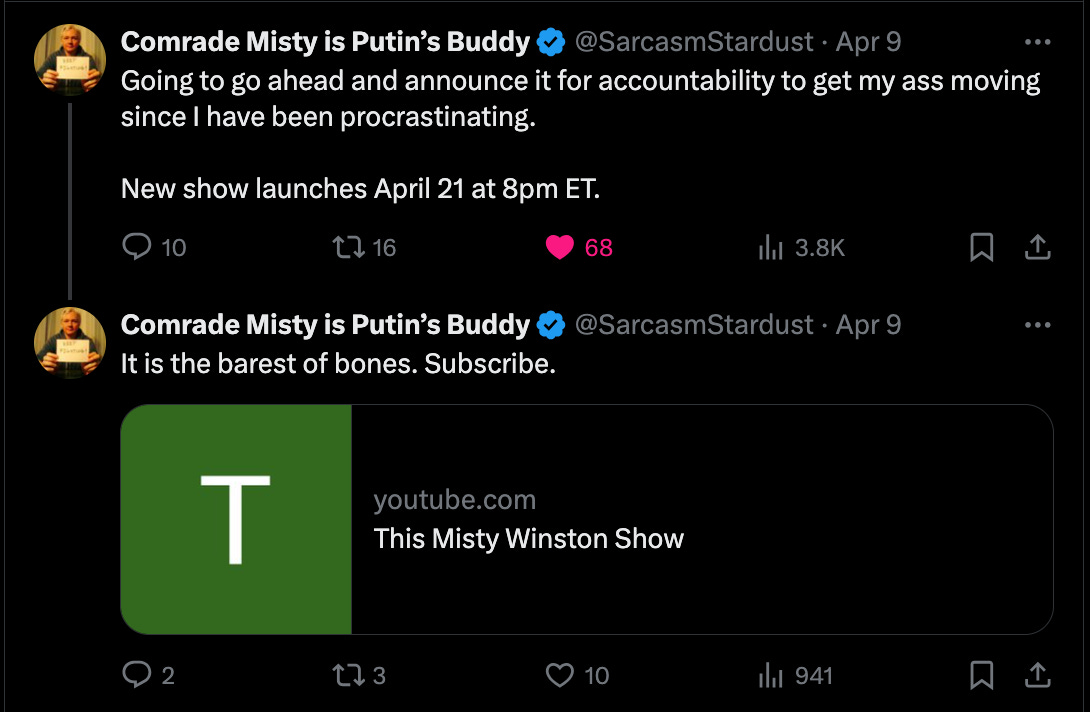Image resolution: width=1090 pixels, height=712 pixels.
Task: Unlike the tweet with 68 likes
Action: pos(559,247)
